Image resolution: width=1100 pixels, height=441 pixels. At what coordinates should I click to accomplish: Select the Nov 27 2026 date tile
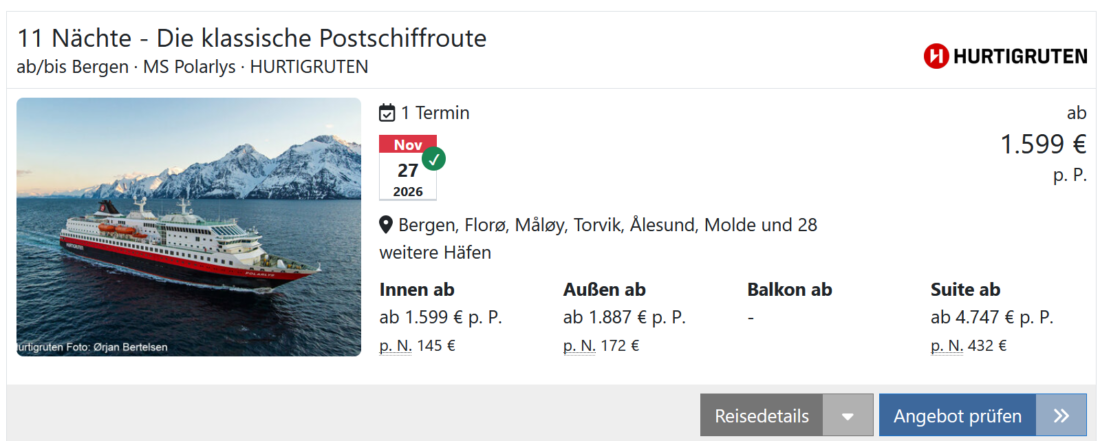[408, 169]
